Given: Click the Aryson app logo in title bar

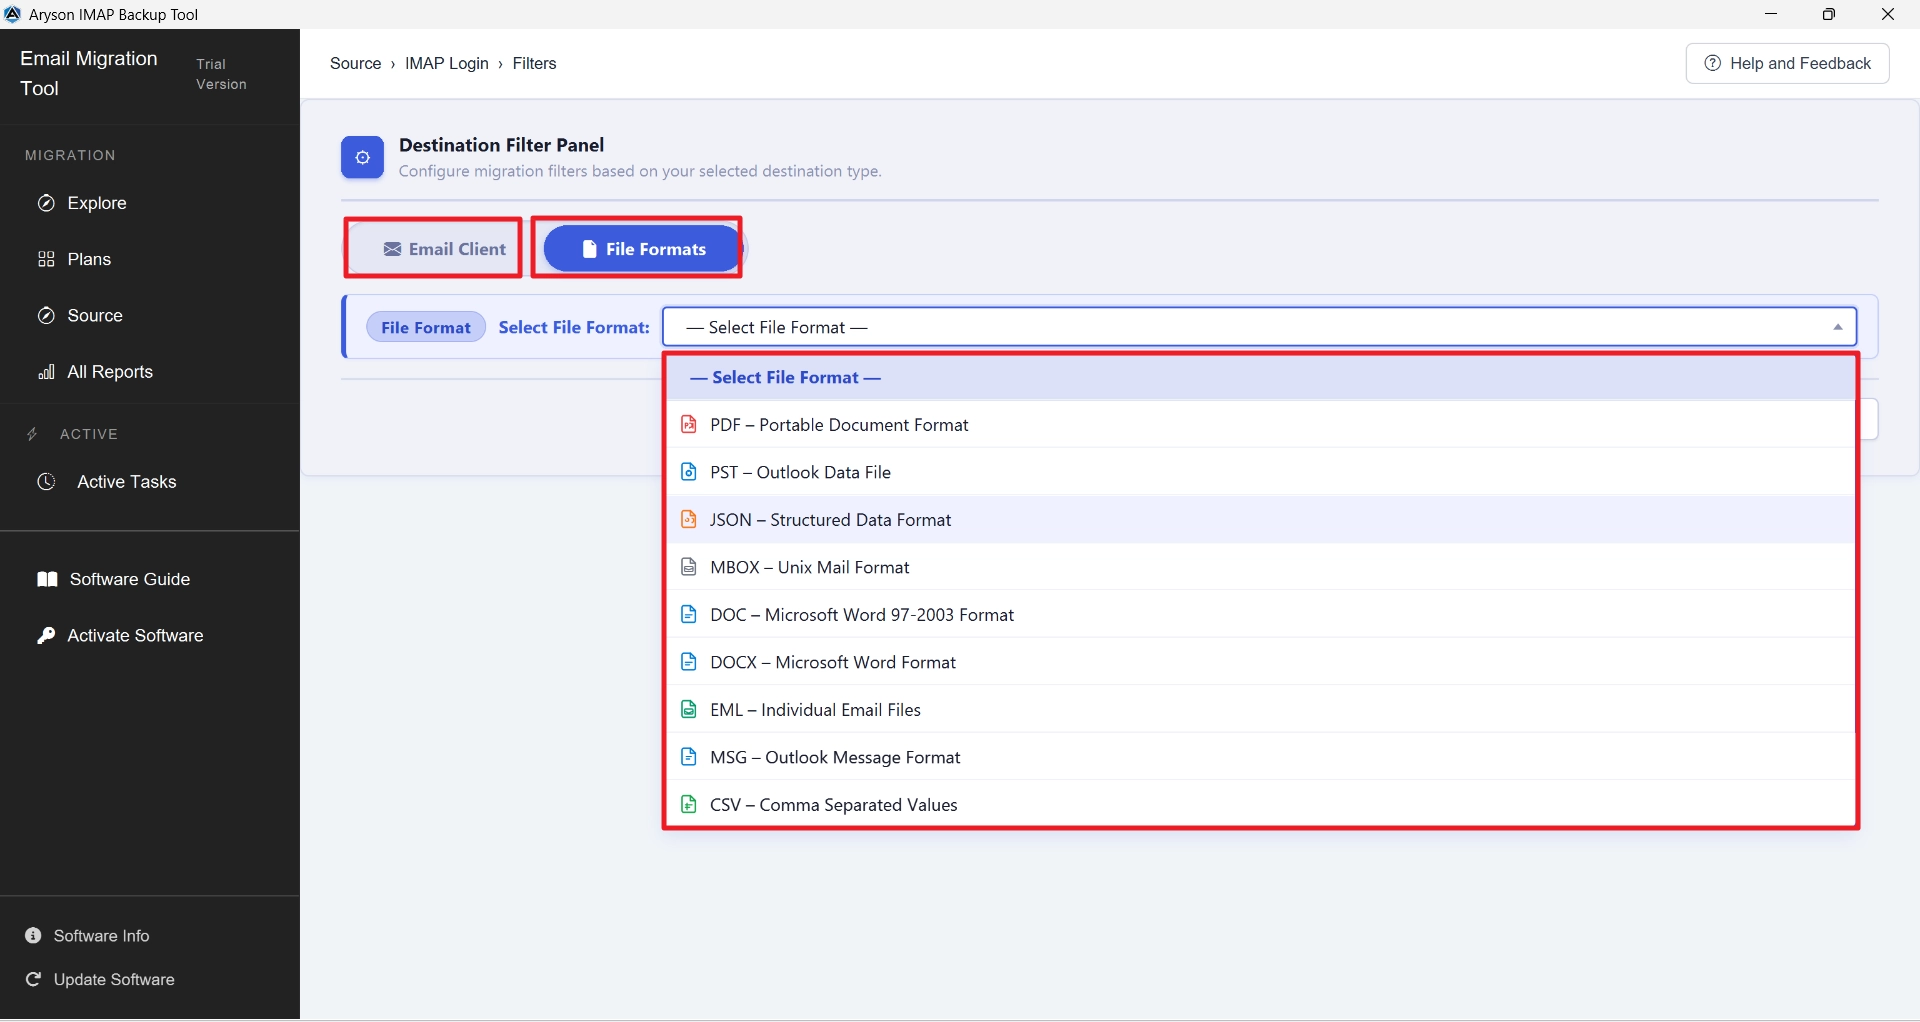Looking at the screenshot, I should pyautogui.click(x=13, y=14).
